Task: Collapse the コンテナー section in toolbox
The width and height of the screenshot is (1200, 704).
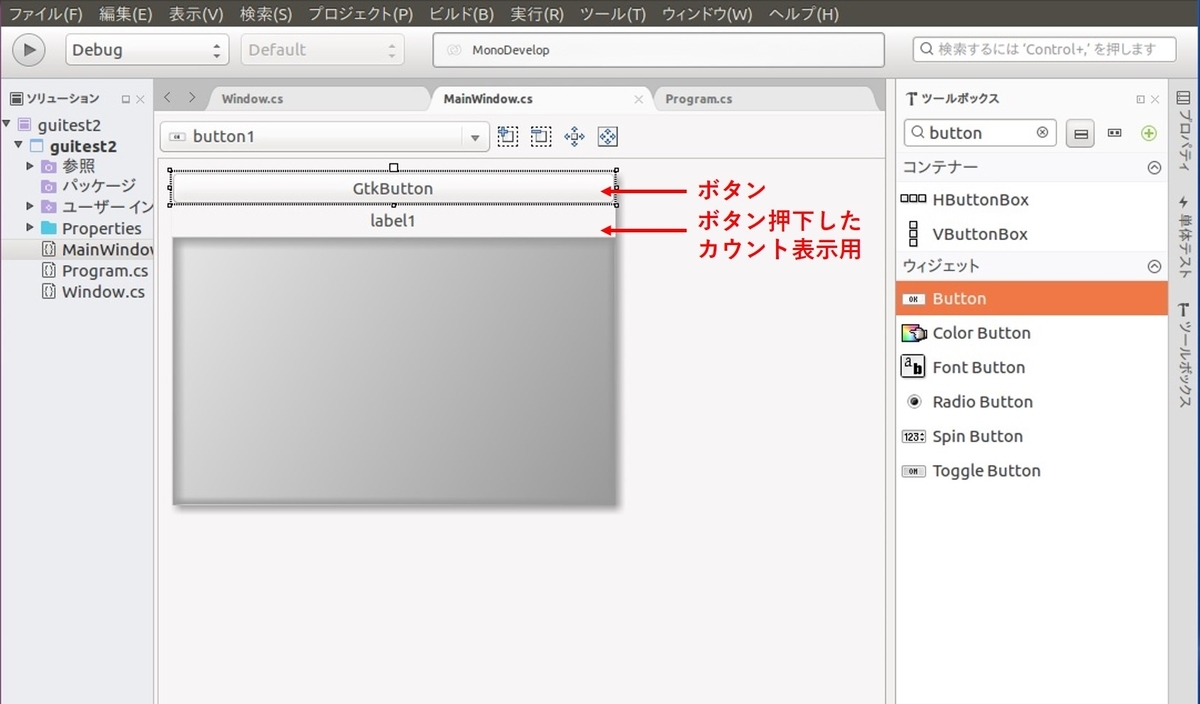Action: [1155, 166]
